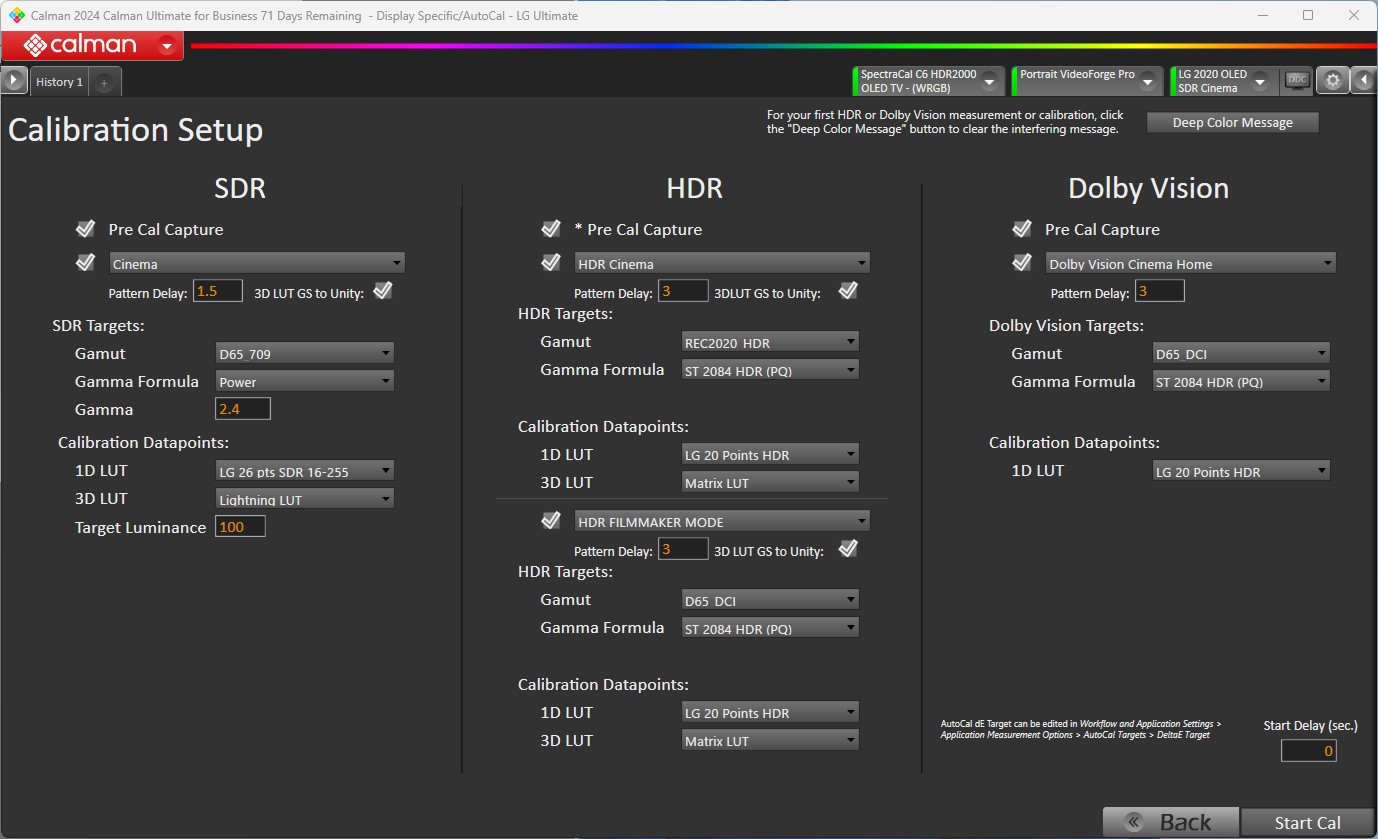Open the LG 26 pts SDR 16-255 dropdown
The height and width of the screenshot is (839, 1378).
(305, 471)
